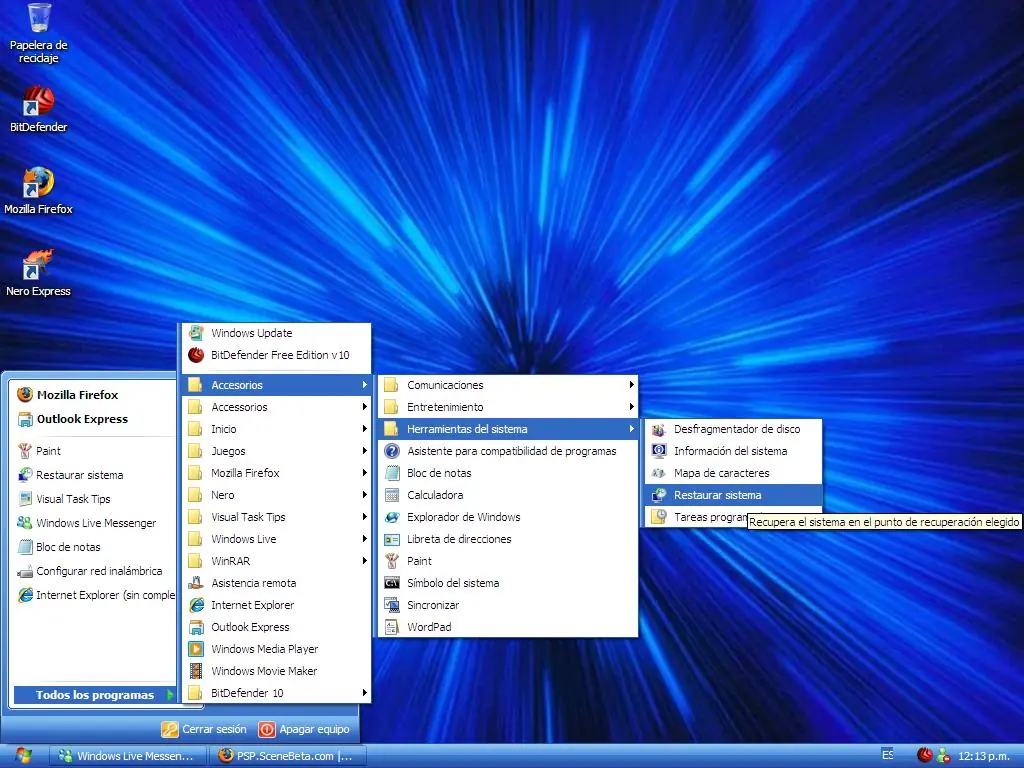Expand the Accessorios folder submenu
Screen dimensions: 1024x768
[x=276, y=408]
